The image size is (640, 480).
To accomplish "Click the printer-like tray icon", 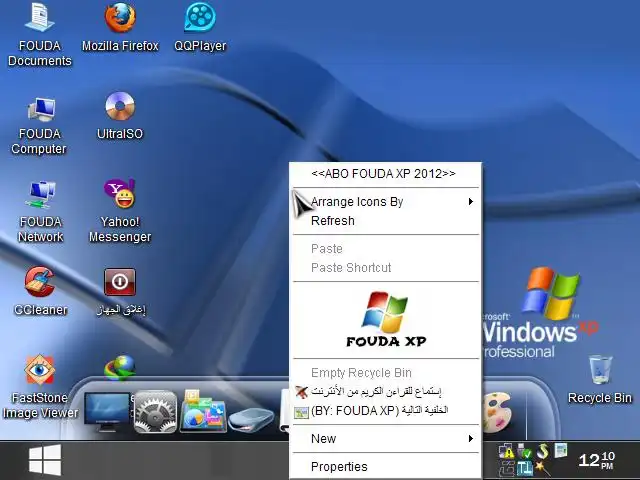I will [x=507, y=469].
